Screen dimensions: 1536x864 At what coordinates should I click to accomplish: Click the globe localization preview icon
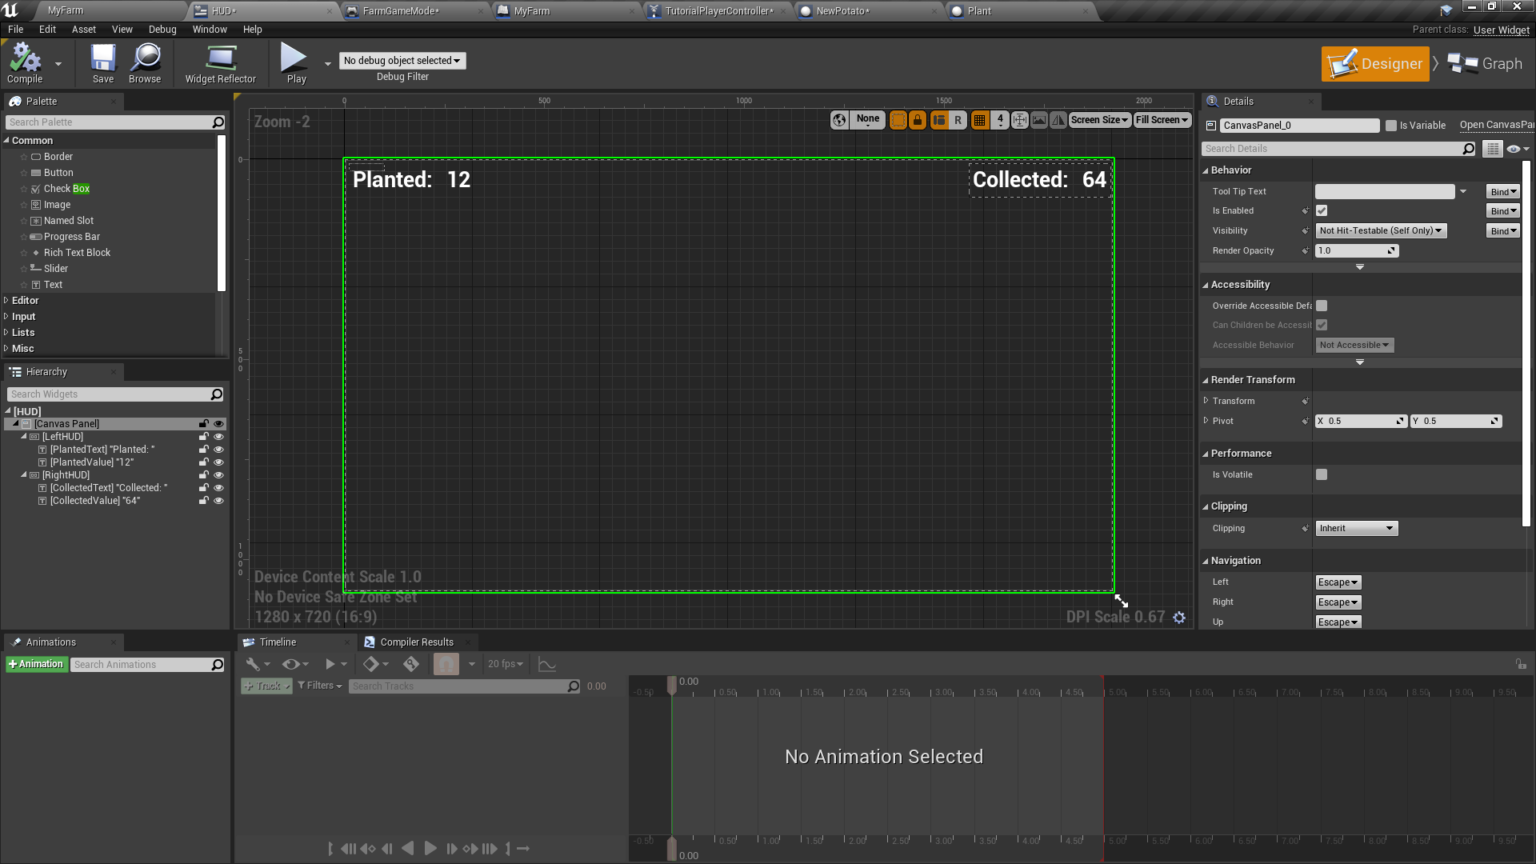coord(838,119)
